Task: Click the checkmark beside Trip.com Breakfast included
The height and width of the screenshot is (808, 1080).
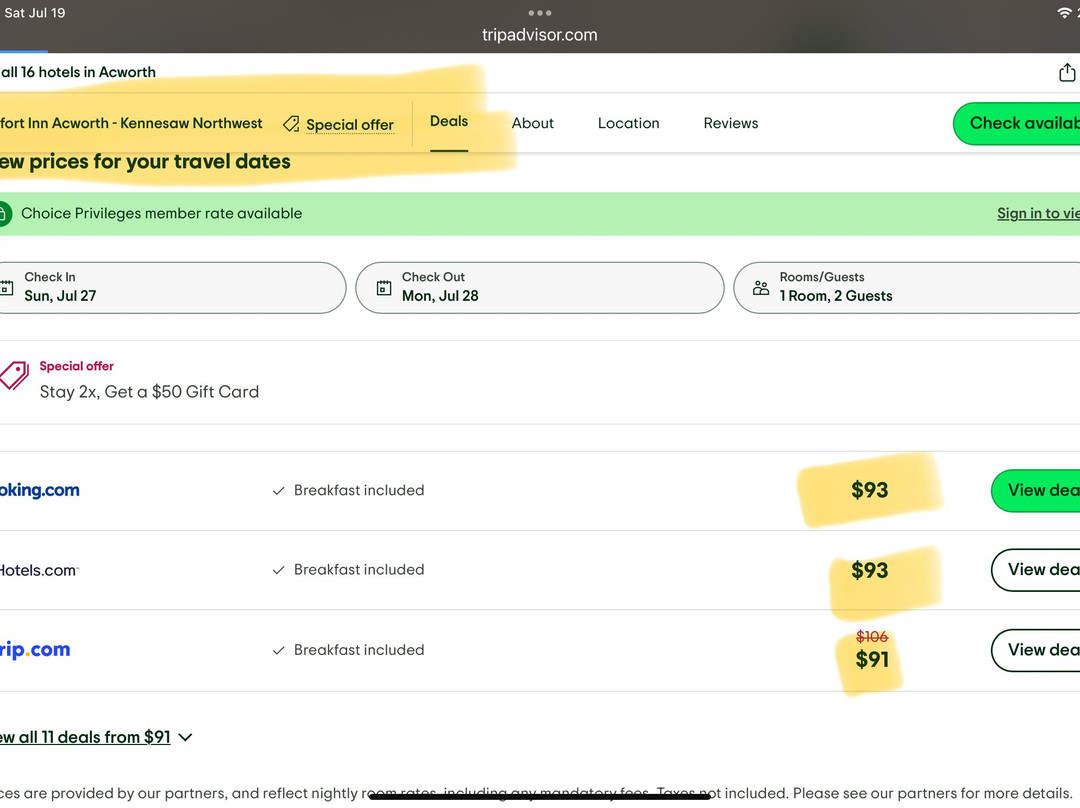Action: pyautogui.click(x=278, y=650)
